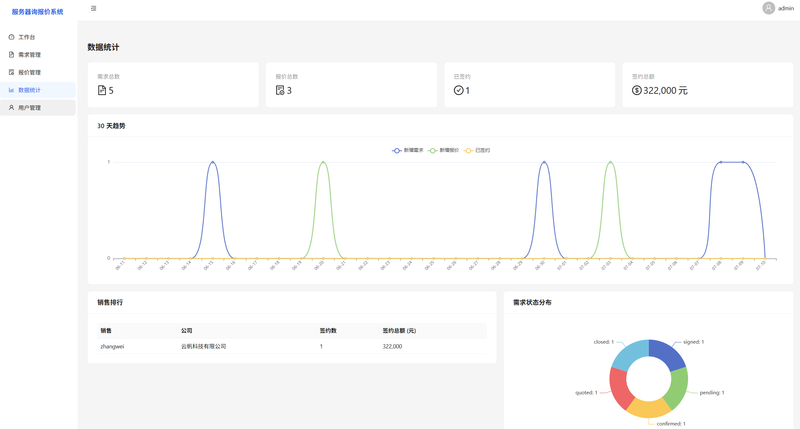
Task: Click the check-circle icon in 已签约 card
Action: (458, 90)
